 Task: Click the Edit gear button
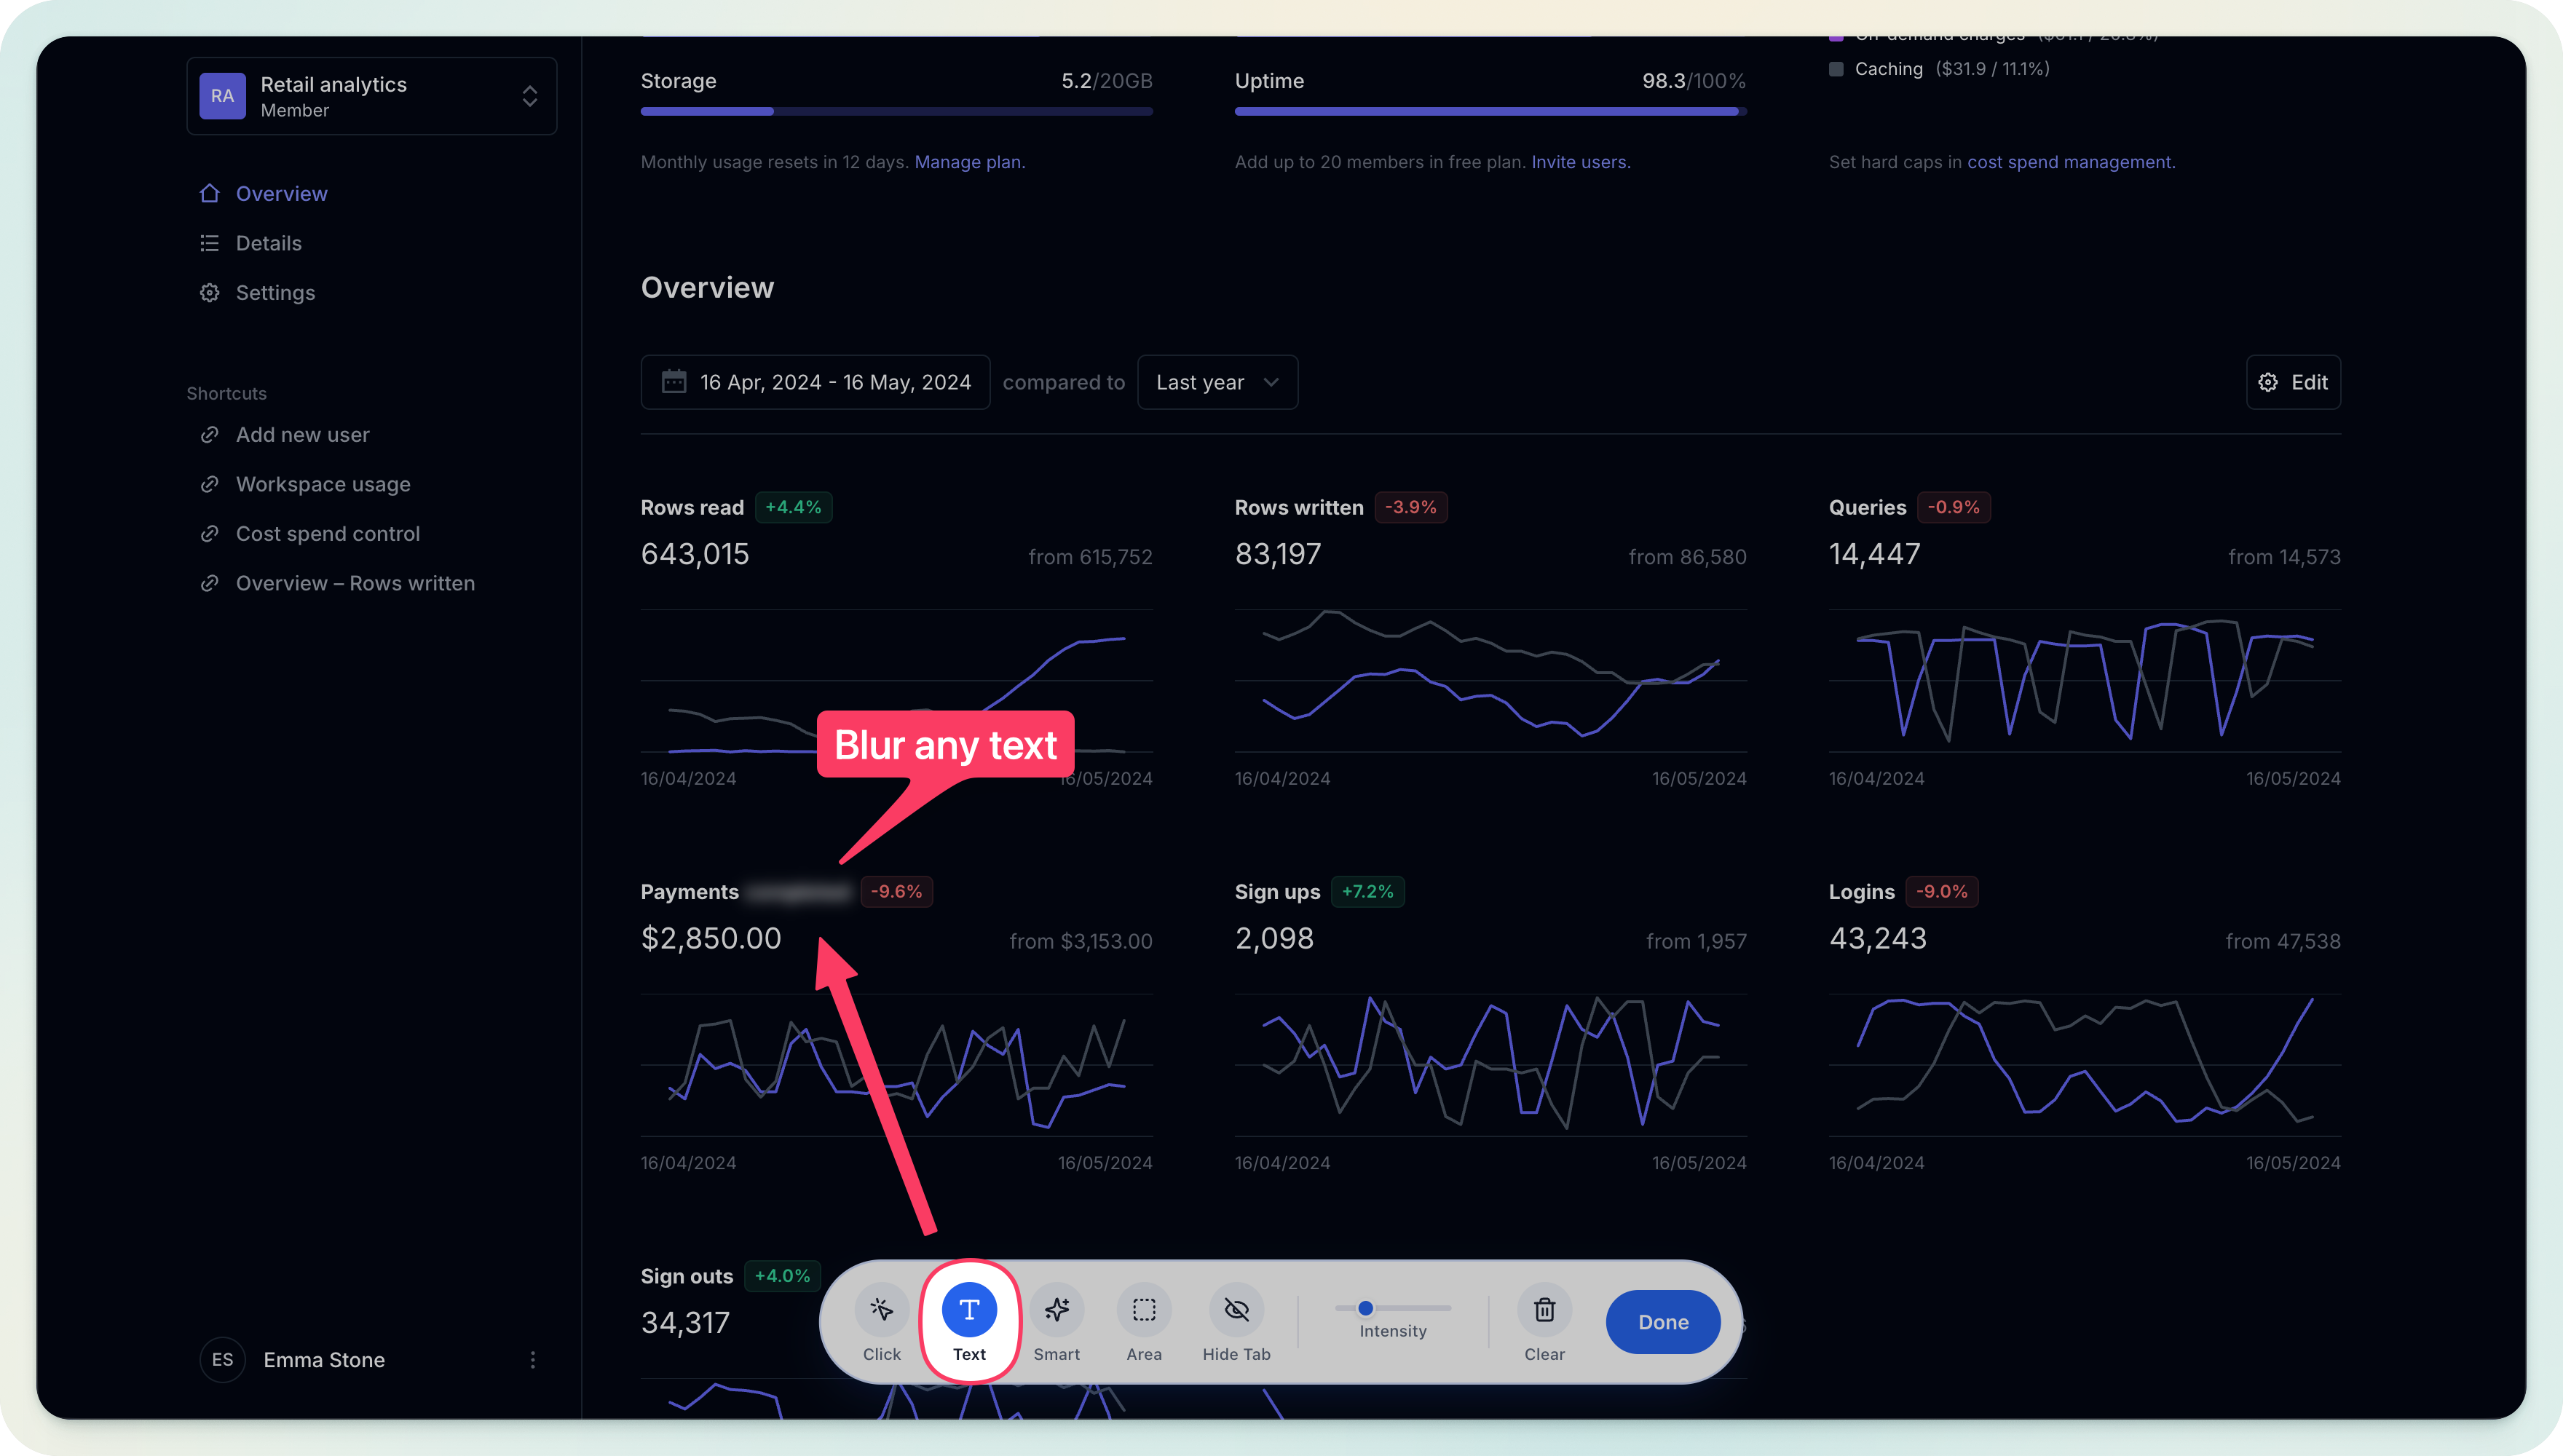click(2293, 382)
